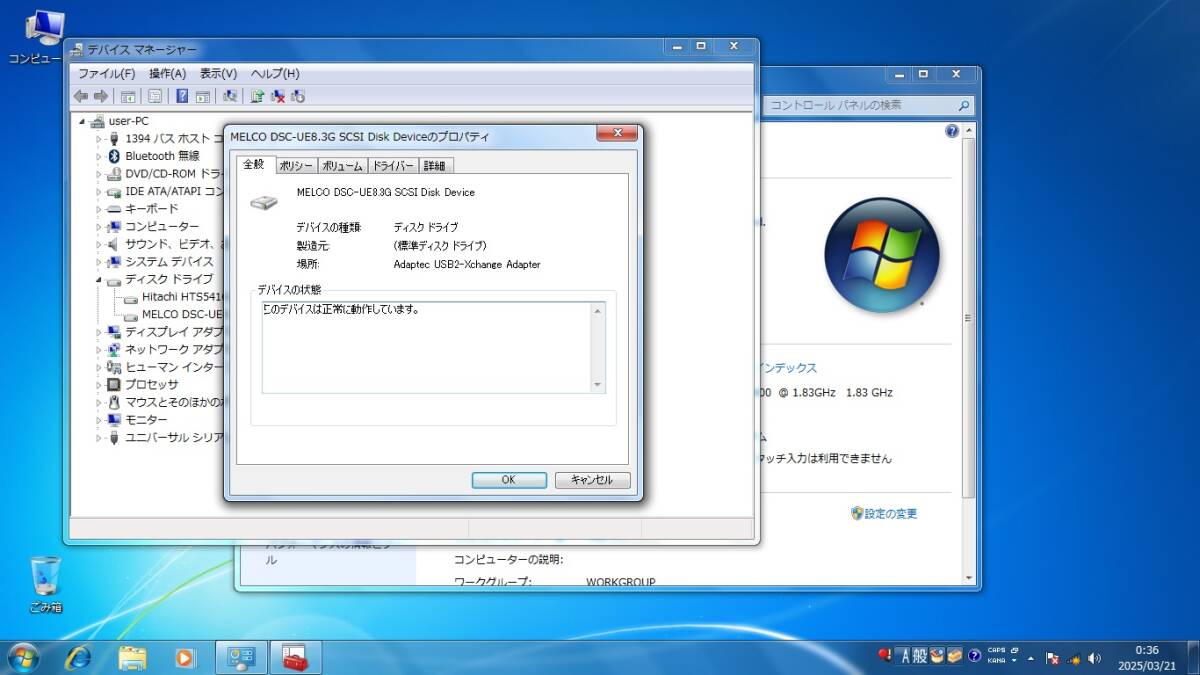Expand the Bluetooth 無線 node
This screenshot has width=1200, height=675.
pos(99,157)
